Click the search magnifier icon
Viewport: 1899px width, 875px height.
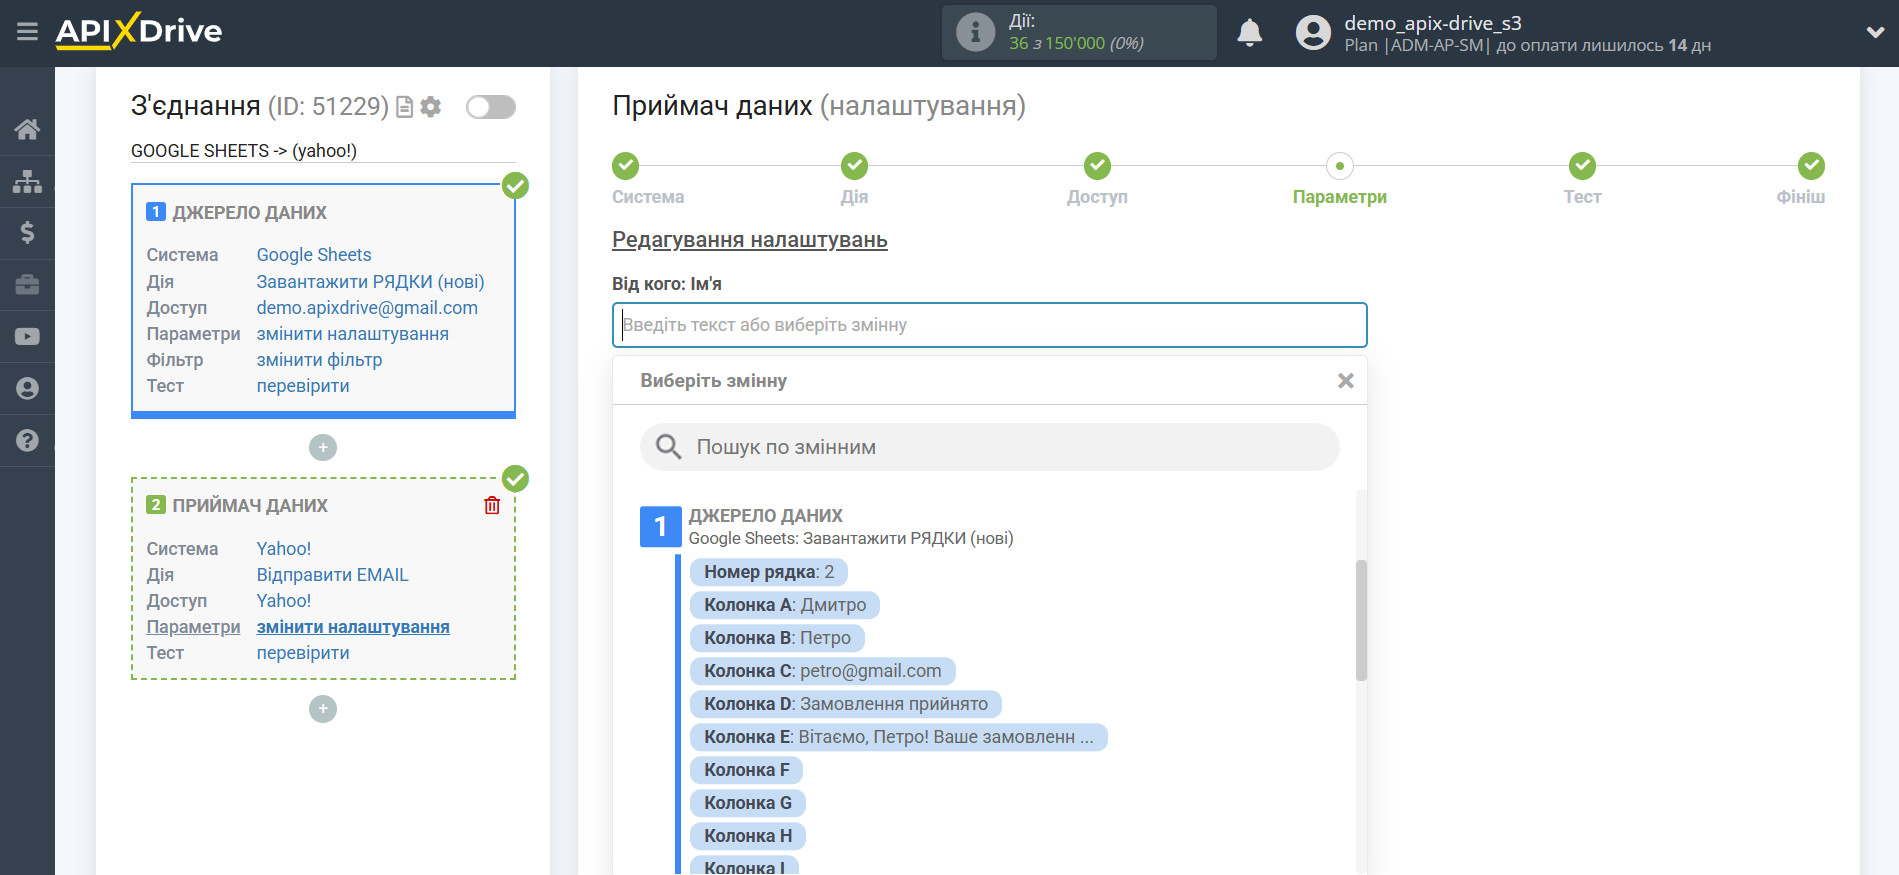(x=668, y=446)
